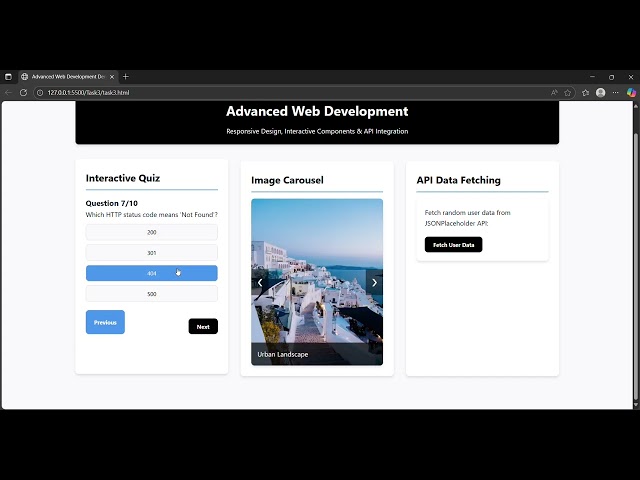This screenshot has height=480, width=640.
Task: Click the Image Carousel heading
Action: [287, 180]
